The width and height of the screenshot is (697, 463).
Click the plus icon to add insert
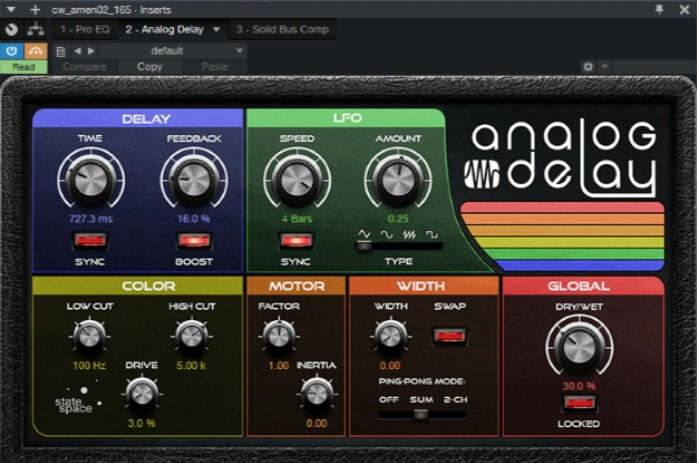[x=35, y=9]
